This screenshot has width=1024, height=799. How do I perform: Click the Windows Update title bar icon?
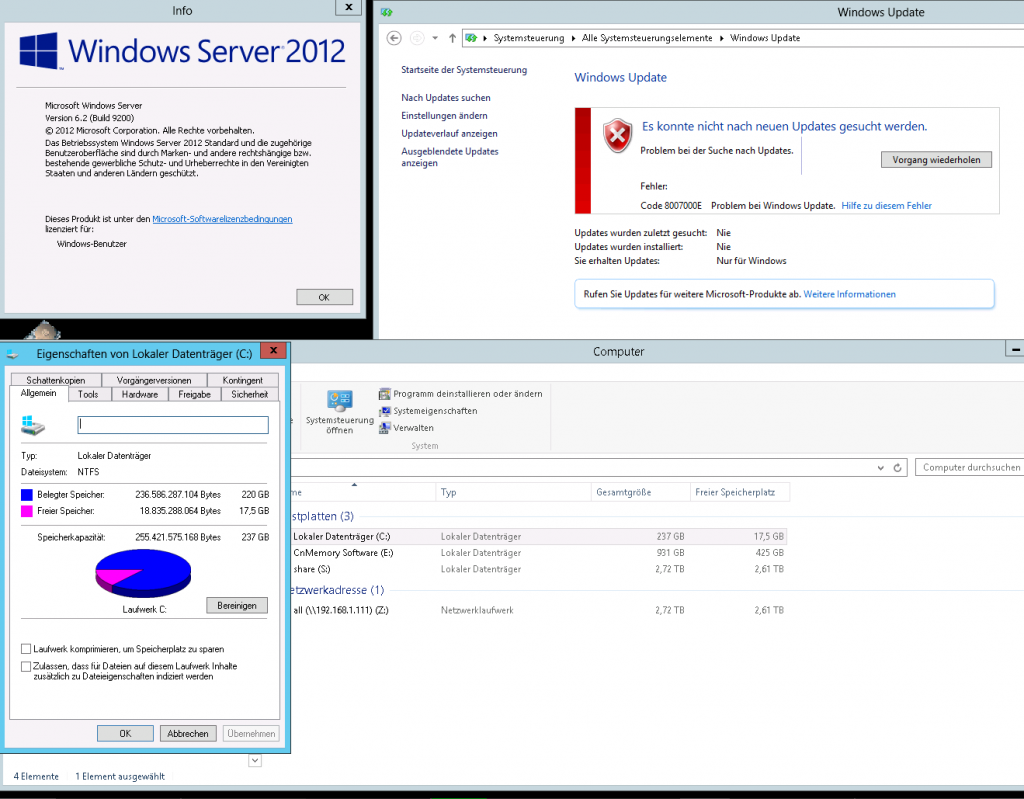coord(387,12)
